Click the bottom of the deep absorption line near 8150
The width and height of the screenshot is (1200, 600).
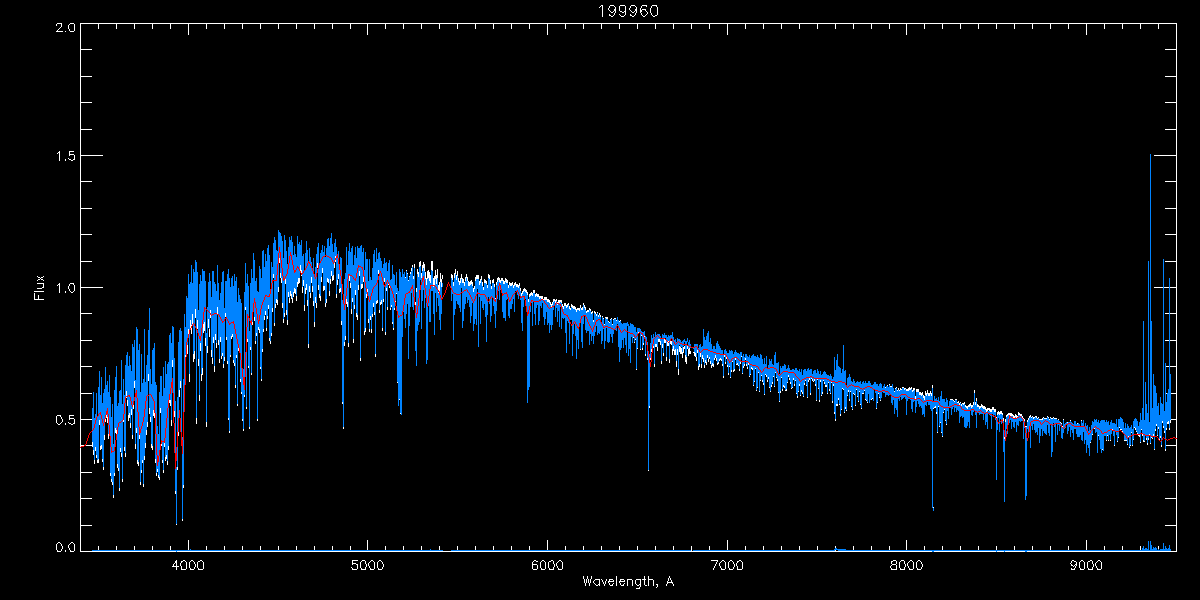pyautogui.click(x=933, y=507)
